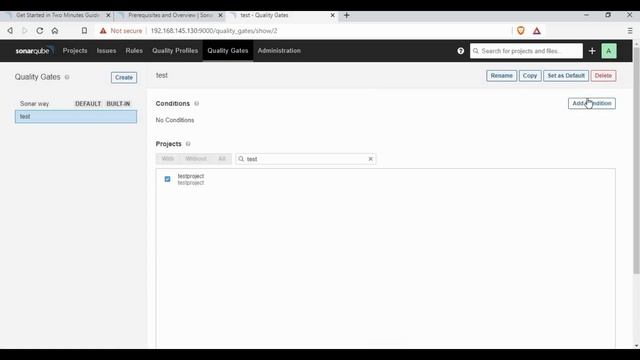Select the All filter

[x=222, y=159]
